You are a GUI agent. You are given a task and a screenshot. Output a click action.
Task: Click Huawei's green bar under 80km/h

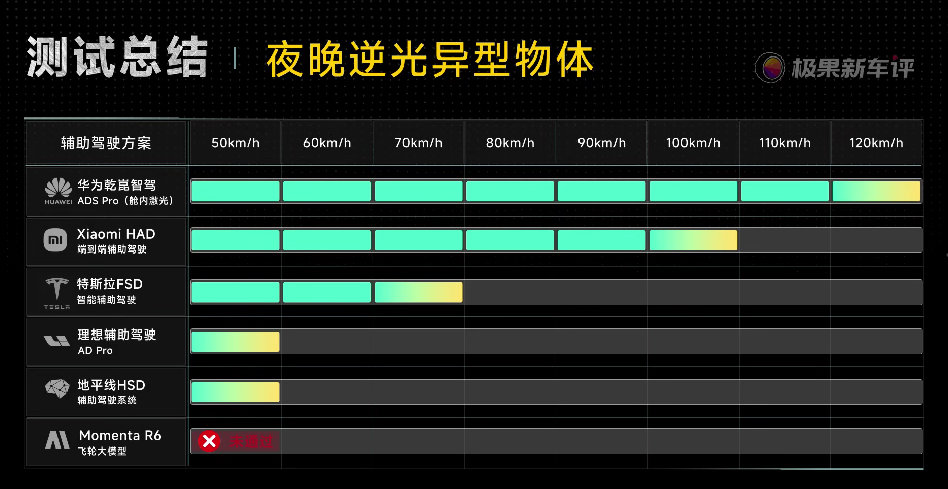pos(510,191)
